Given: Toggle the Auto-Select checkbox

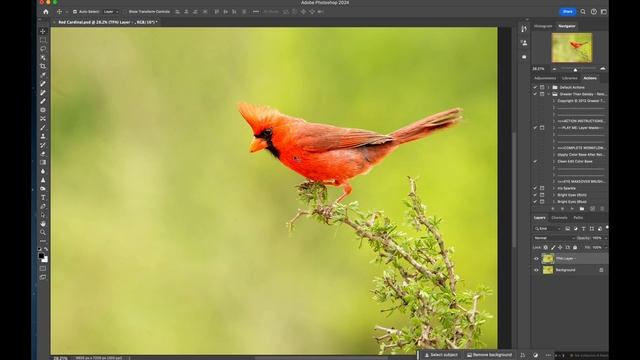Looking at the screenshot, I should click(x=75, y=12).
